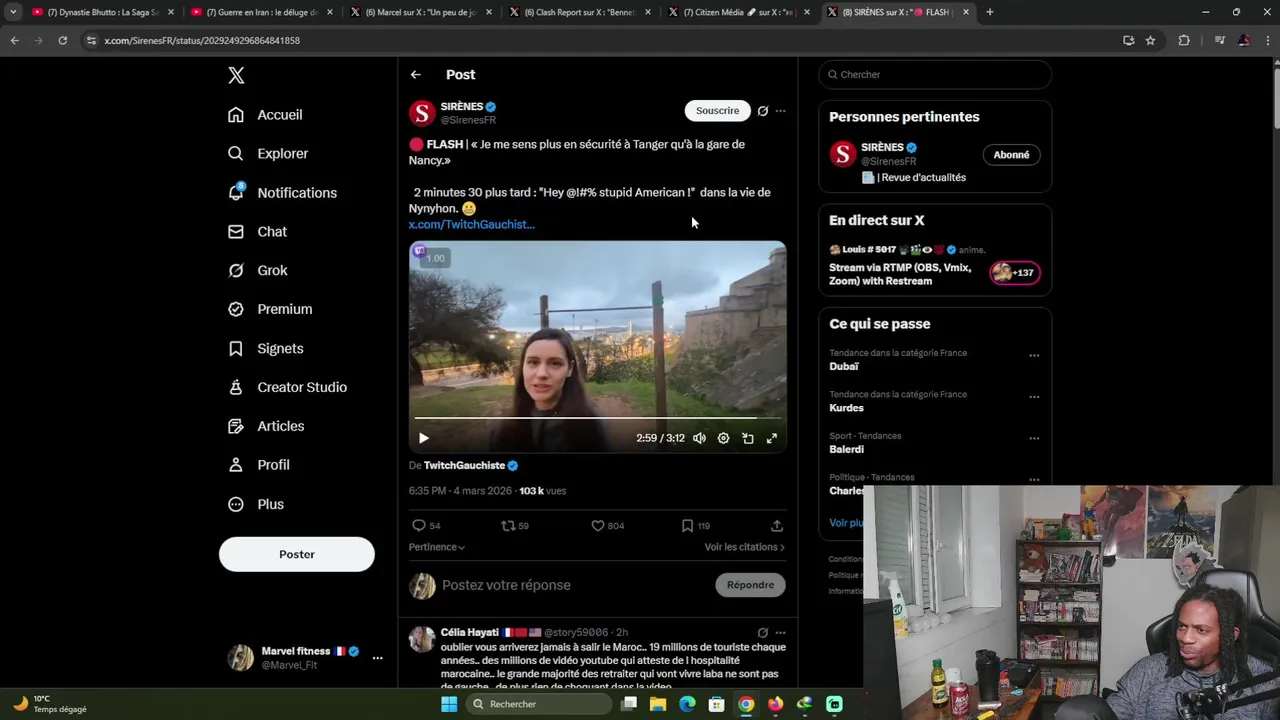Open the Dubaï trend
This screenshot has height=720, width=1280.
[x=844, y=367]
